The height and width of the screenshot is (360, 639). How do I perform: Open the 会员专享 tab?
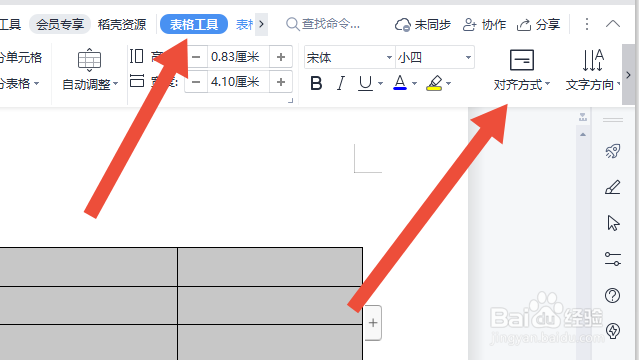tap(59, 24)
